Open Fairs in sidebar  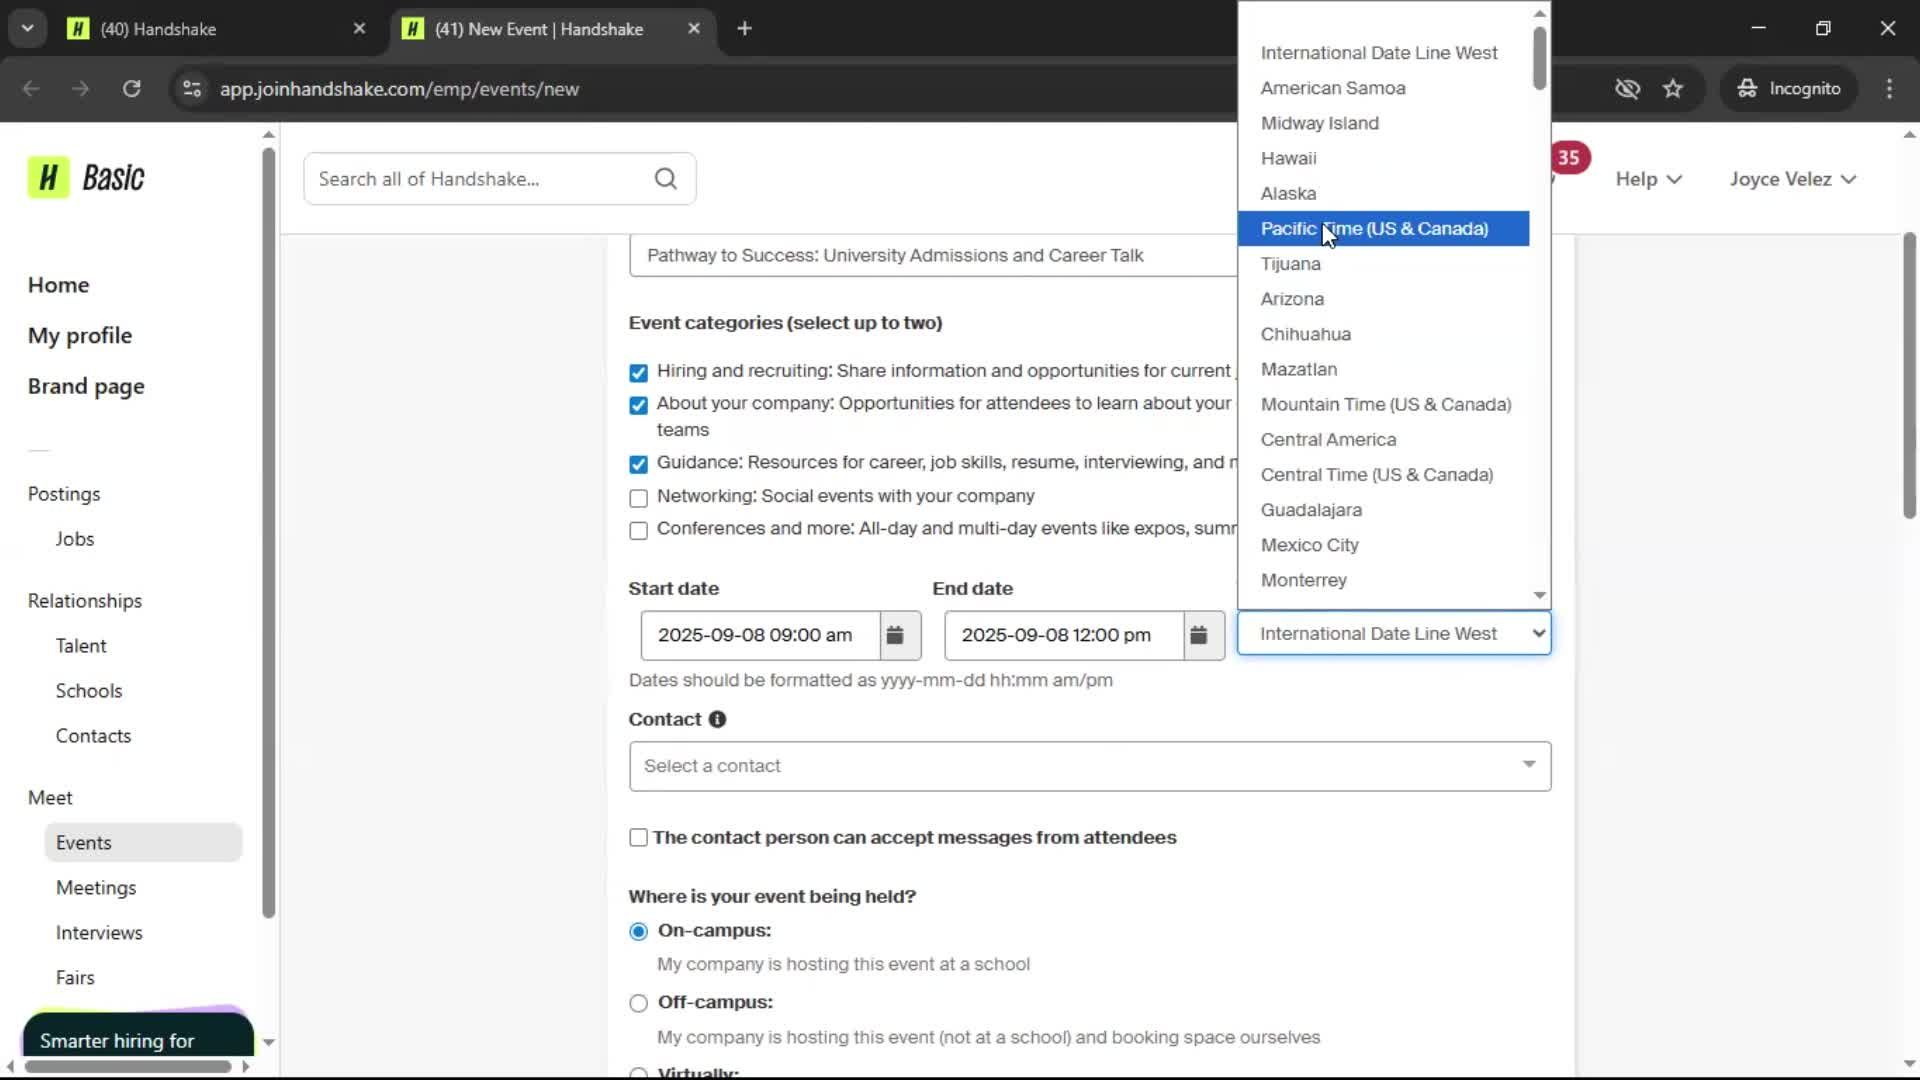[x=75, y=978]
